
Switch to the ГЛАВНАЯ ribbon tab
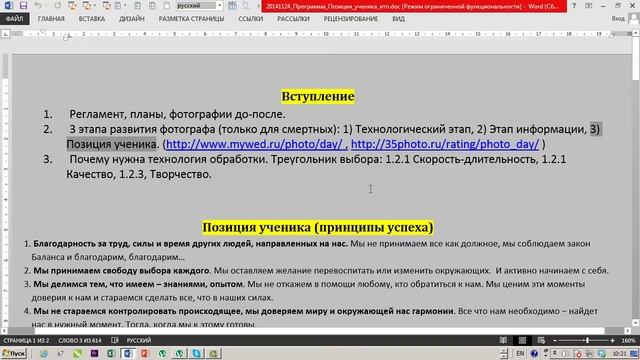[x=51, y=19]
